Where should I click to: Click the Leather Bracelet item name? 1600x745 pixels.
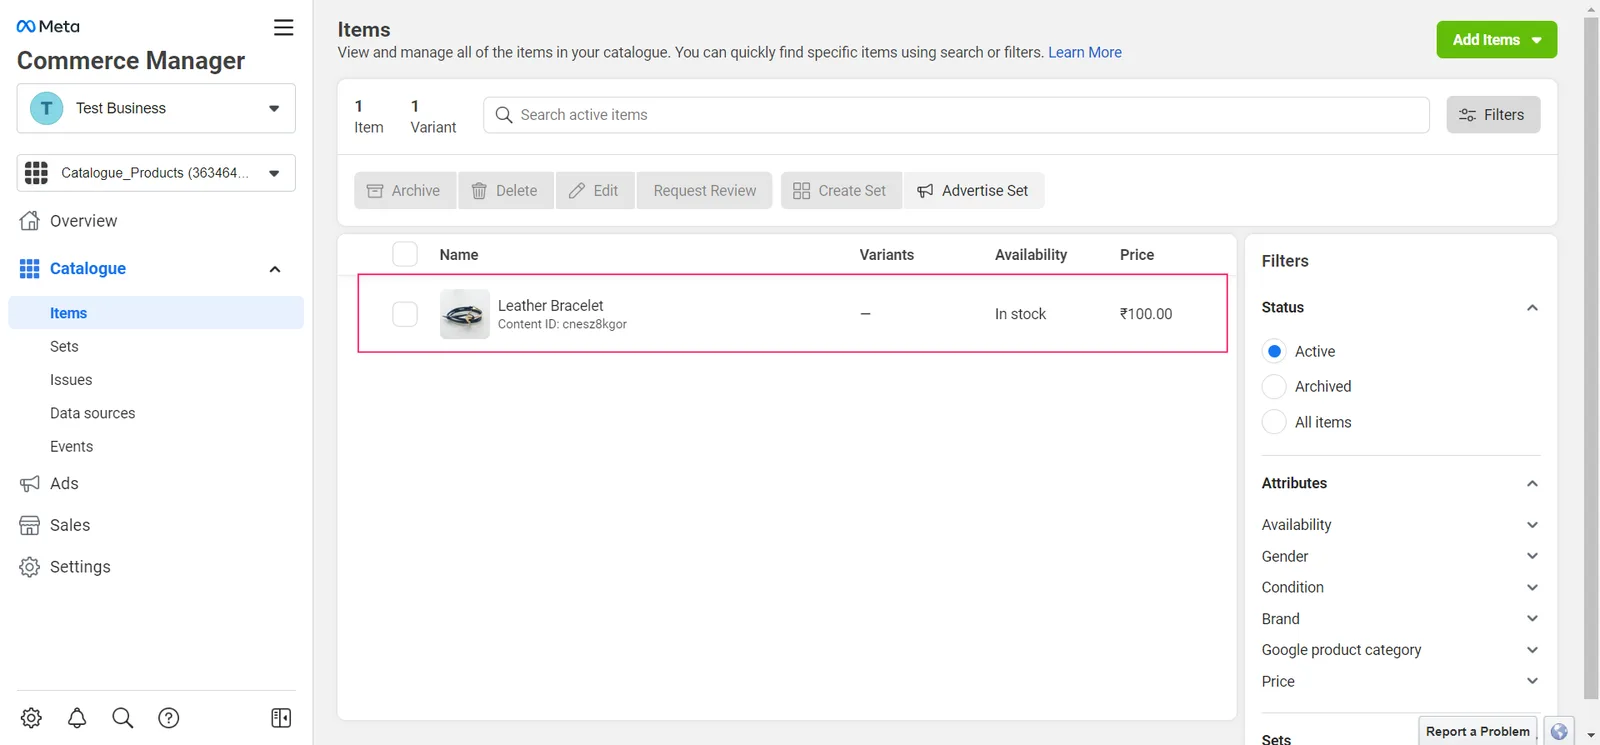(x=551, y=306)
